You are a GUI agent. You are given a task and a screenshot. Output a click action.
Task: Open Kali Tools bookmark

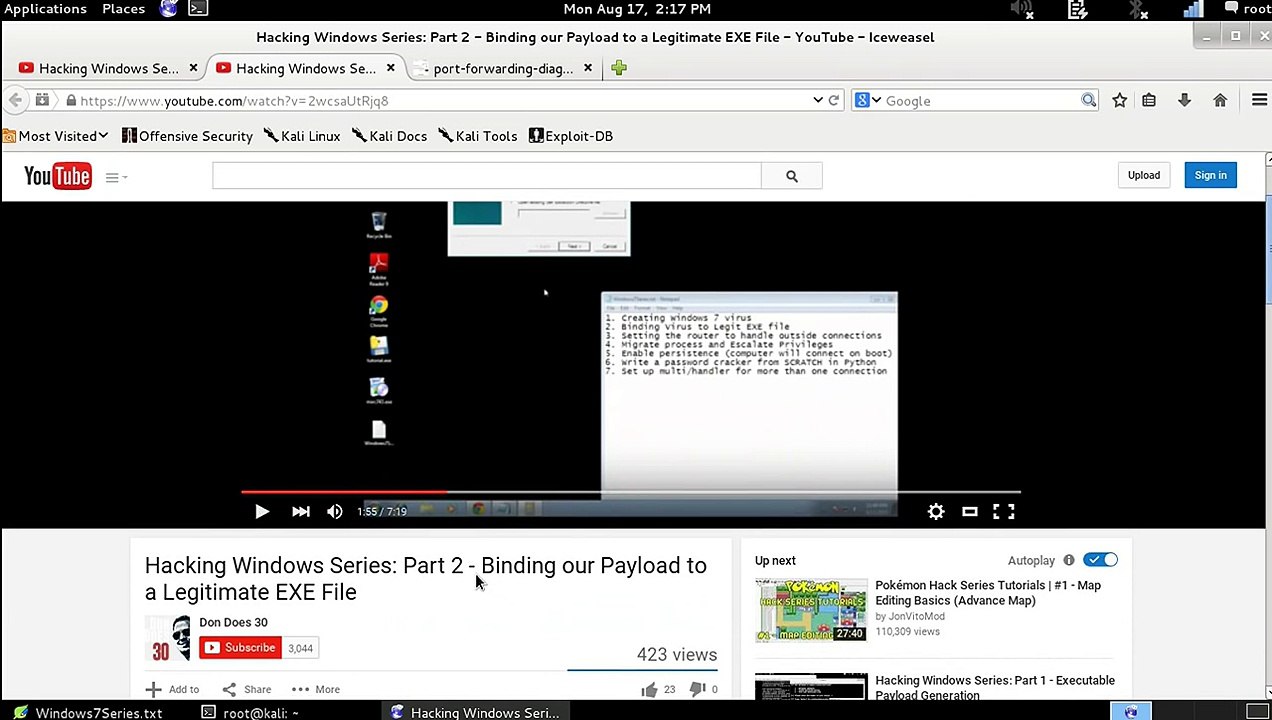(x=478, y=136)
